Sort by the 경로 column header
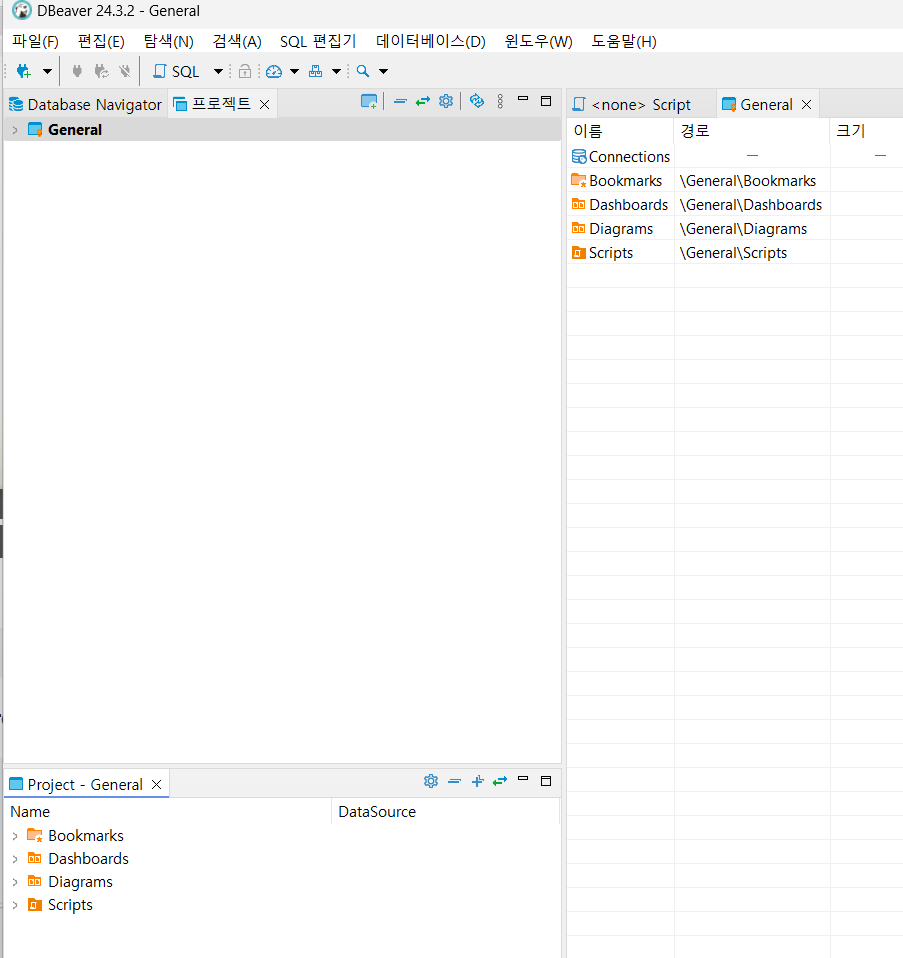 [x=751, y=131]
